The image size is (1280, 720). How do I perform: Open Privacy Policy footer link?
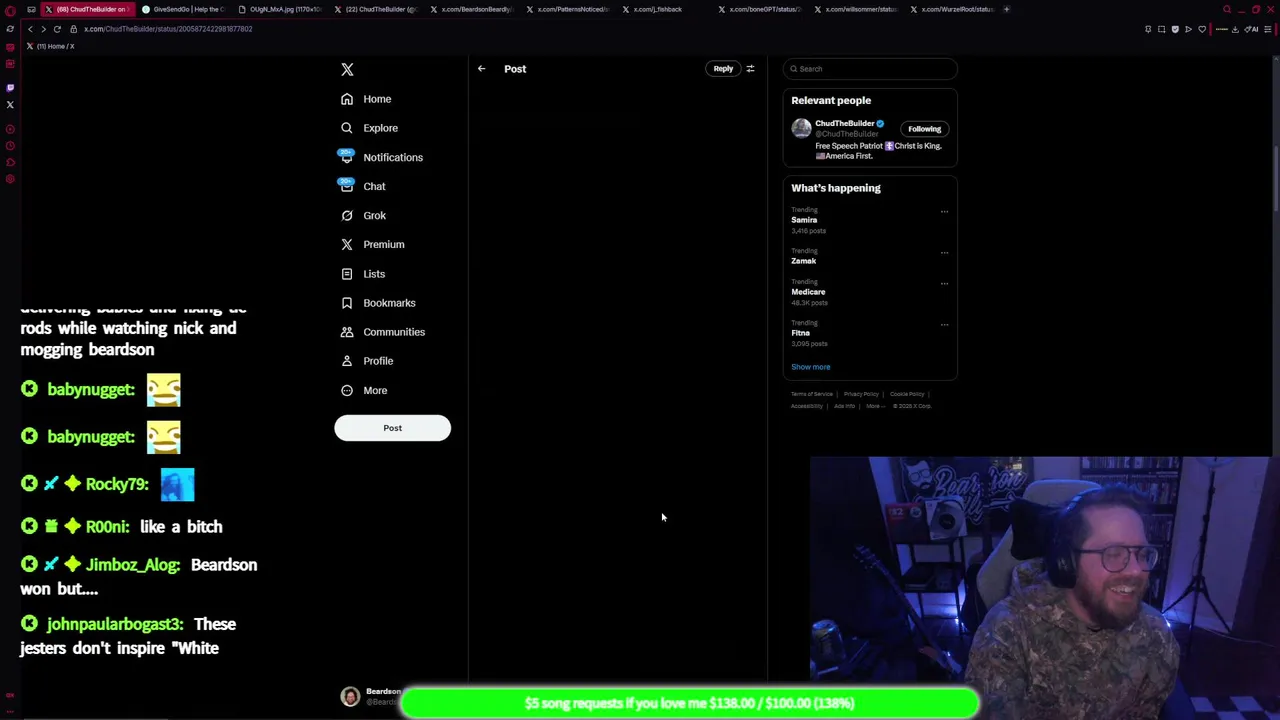pyautogui.click(x=861, y=394)
